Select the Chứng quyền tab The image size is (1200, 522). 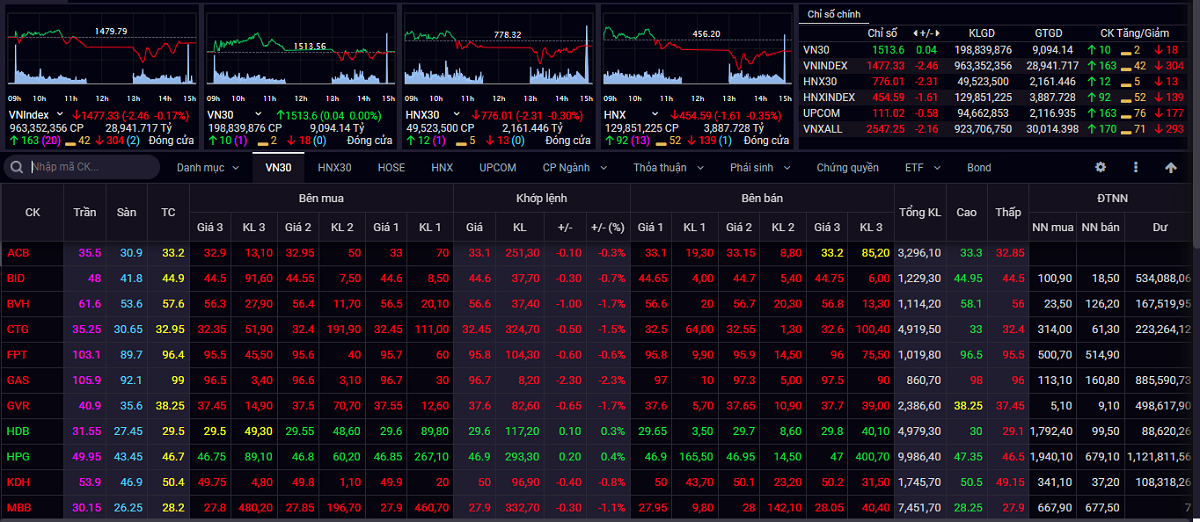[x=847, y=167]
